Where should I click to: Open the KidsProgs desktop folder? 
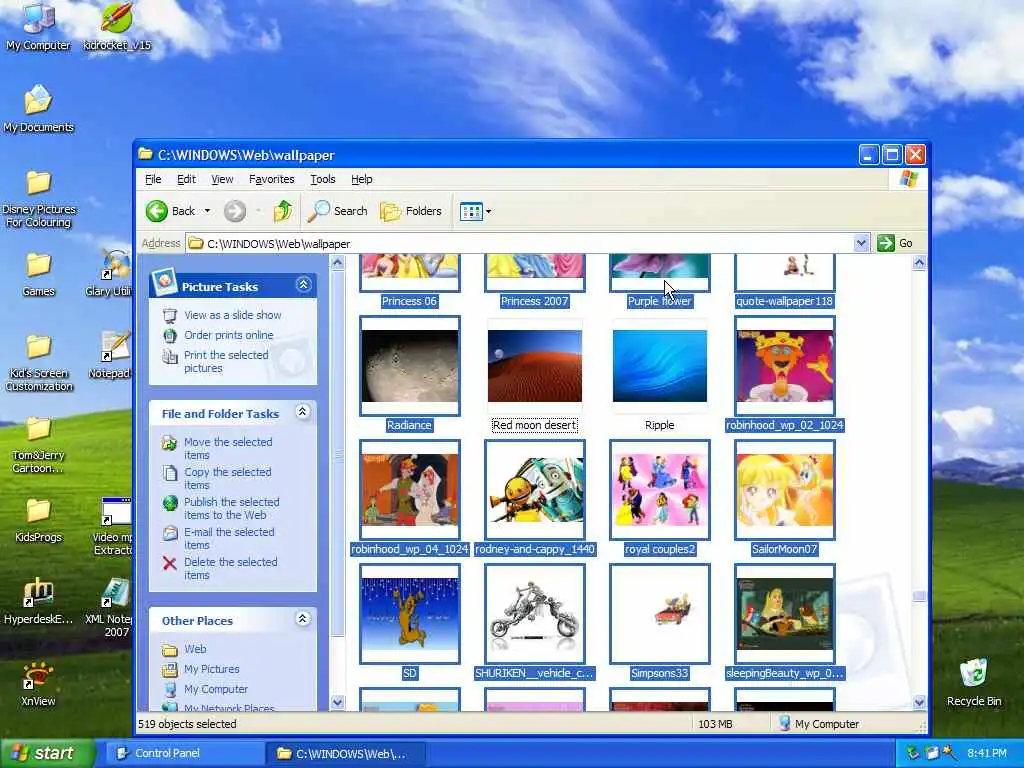pos(39,520)
